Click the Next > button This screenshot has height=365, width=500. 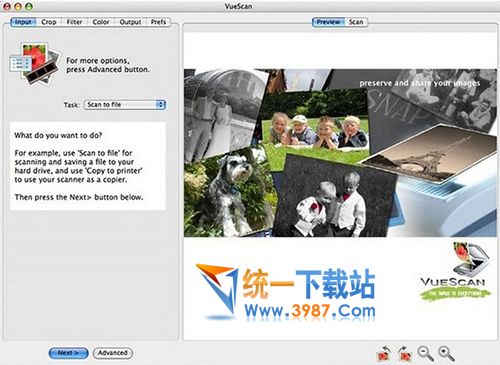tap(68, 353)
